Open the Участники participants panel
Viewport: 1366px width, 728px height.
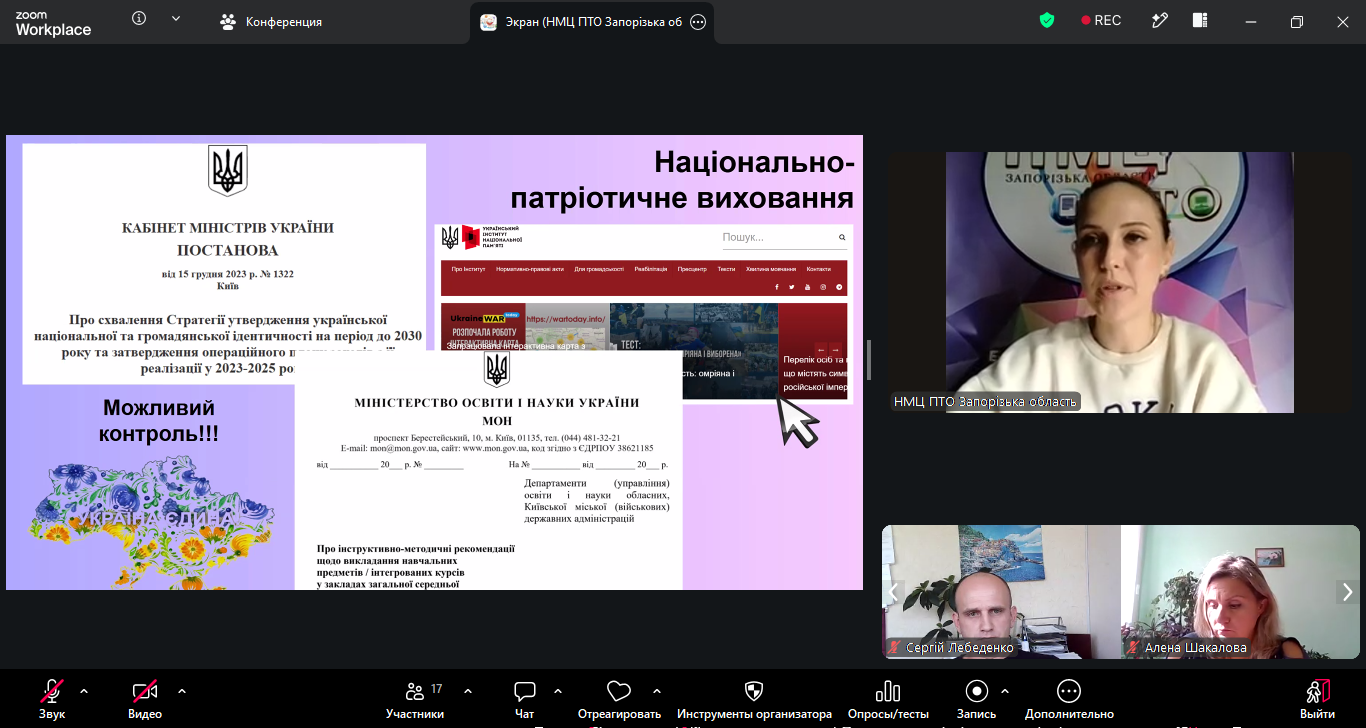[x=415, y=699]
